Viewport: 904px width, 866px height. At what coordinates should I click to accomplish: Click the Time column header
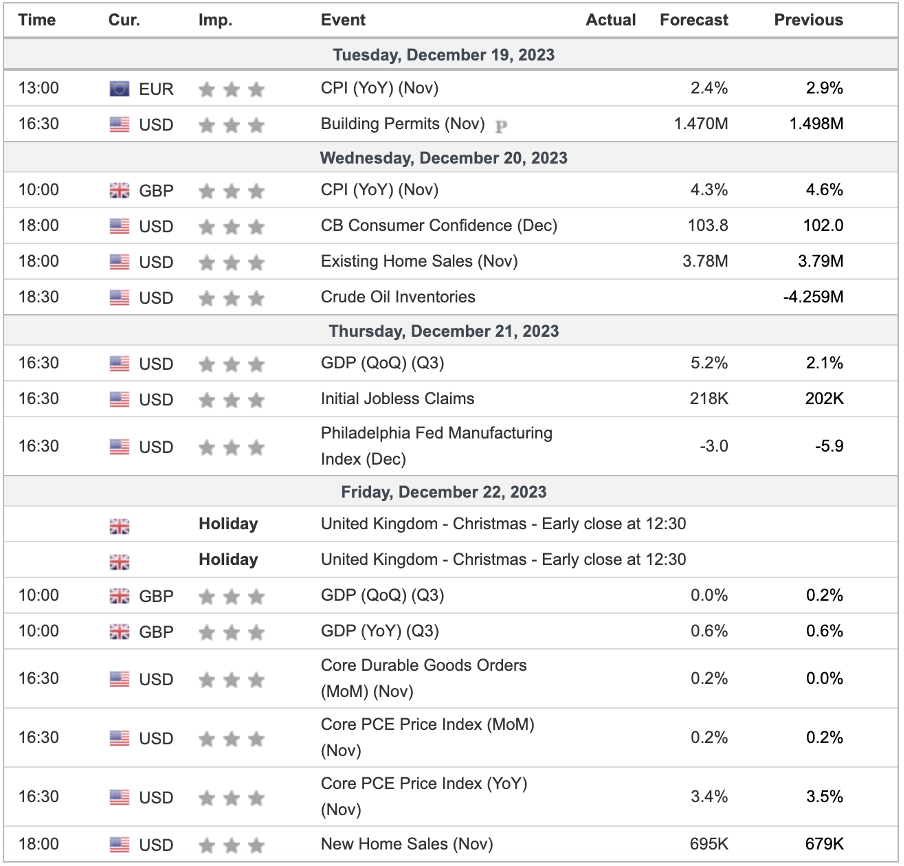point(37,20)
